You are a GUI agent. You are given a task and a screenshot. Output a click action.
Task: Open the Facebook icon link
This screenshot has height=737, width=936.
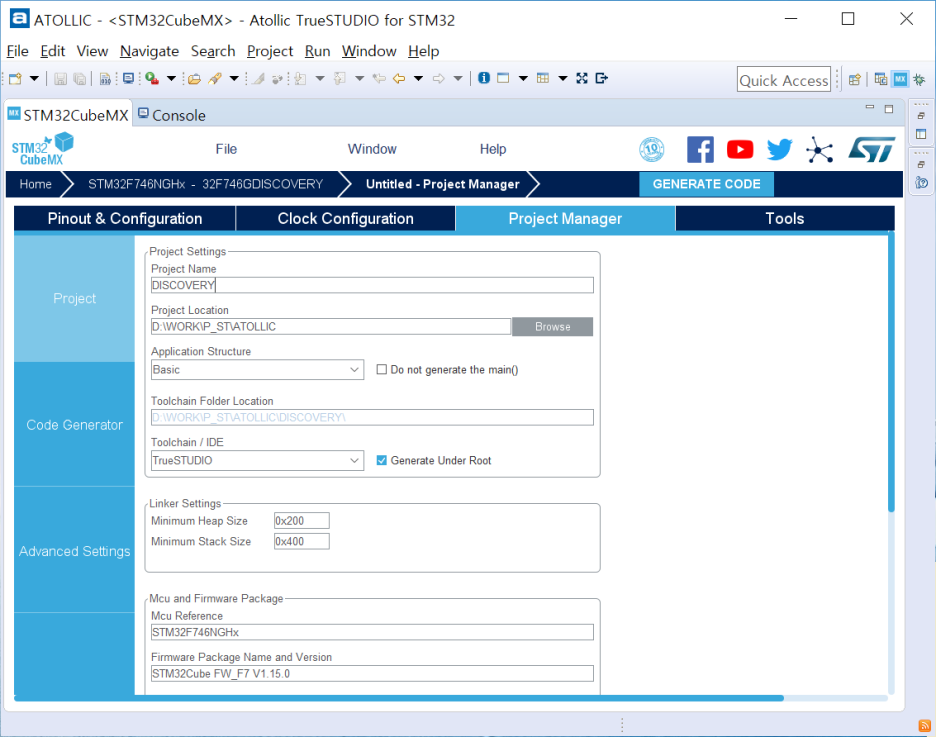pyautogui.click(x=700, y=149)
